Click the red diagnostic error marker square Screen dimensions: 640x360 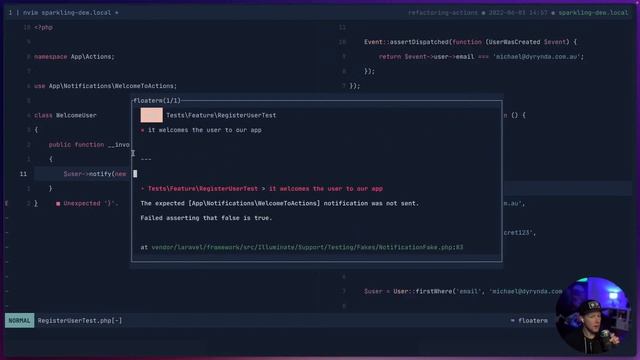[x=58, y=203]
